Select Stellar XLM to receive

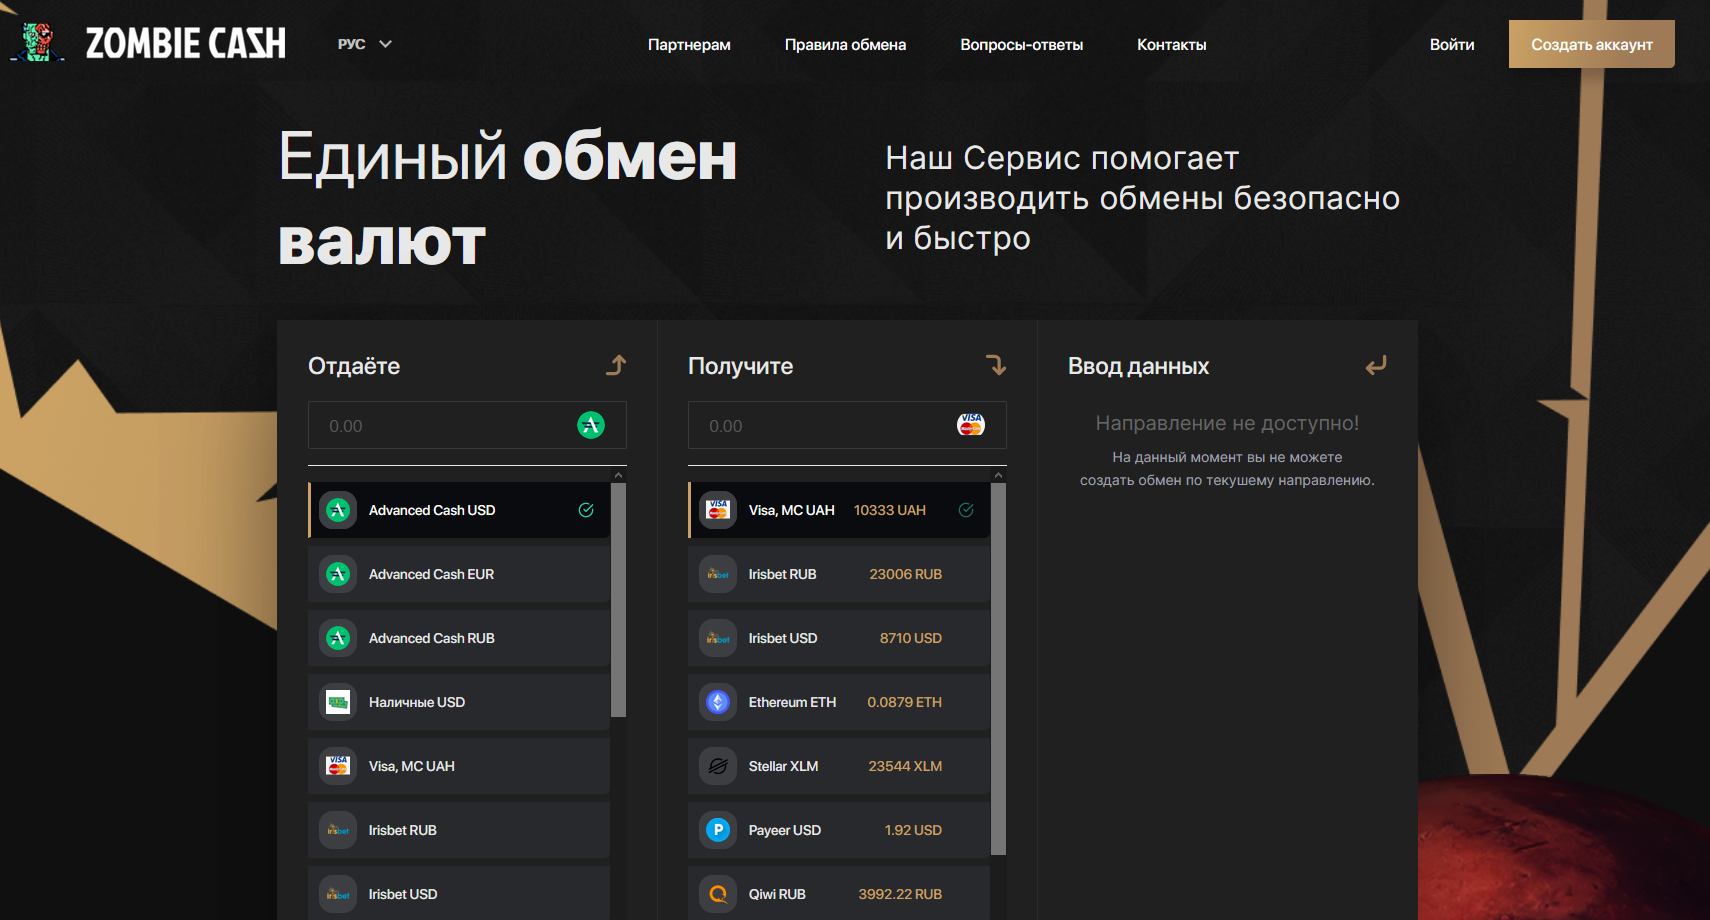(839, 766)
